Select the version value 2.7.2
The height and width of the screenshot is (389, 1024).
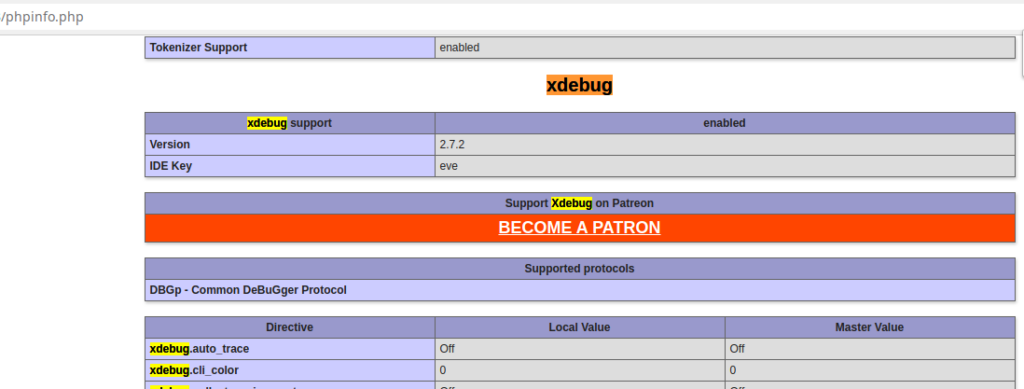coord(725,144)
